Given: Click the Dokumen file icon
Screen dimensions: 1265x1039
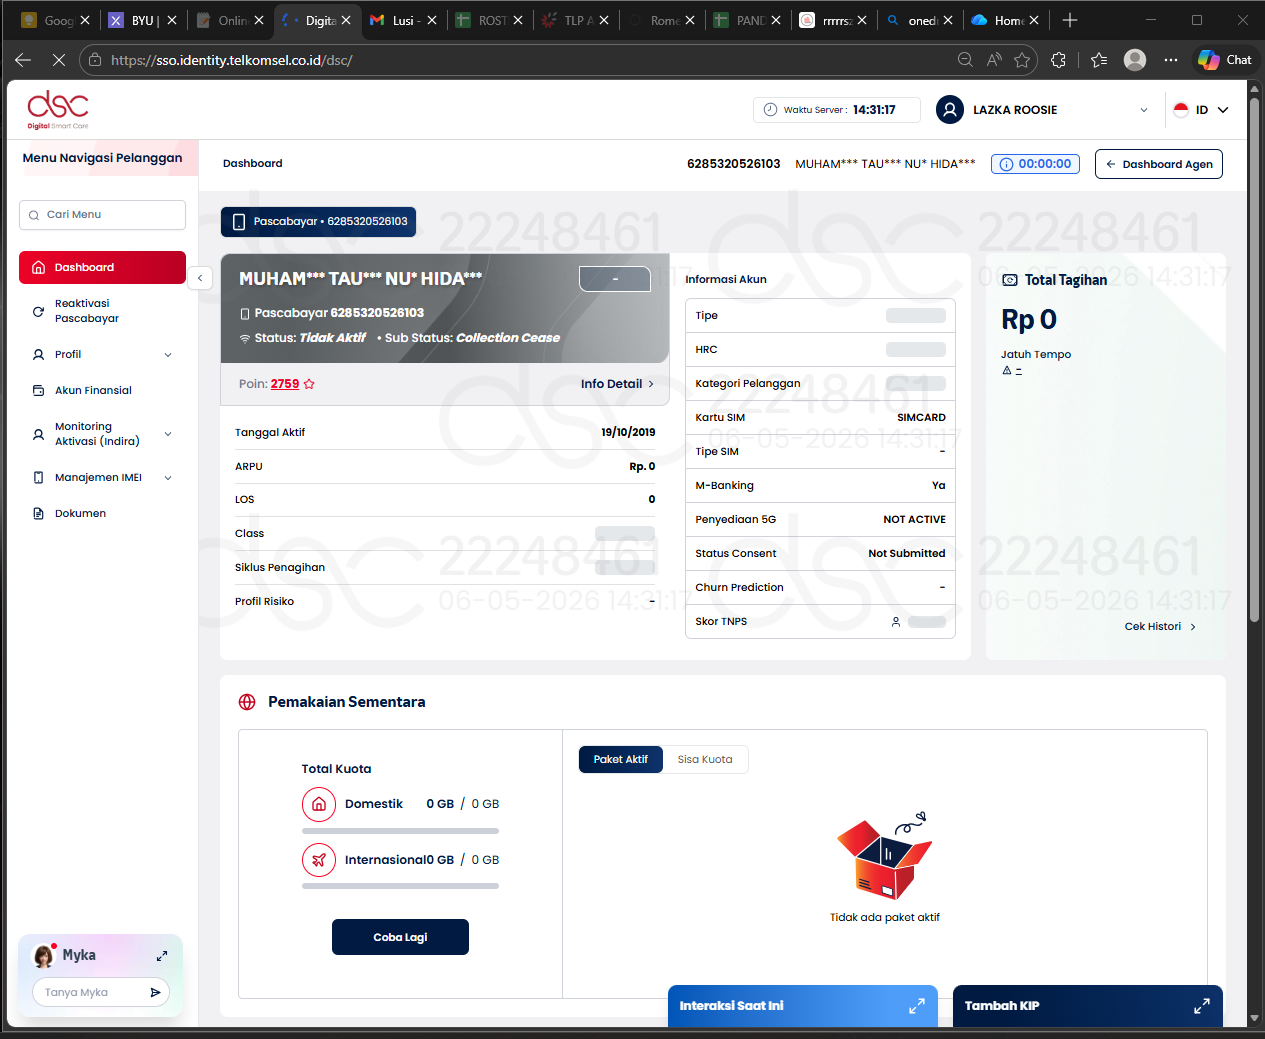Looking at the screenshot, I should [38, 513].
